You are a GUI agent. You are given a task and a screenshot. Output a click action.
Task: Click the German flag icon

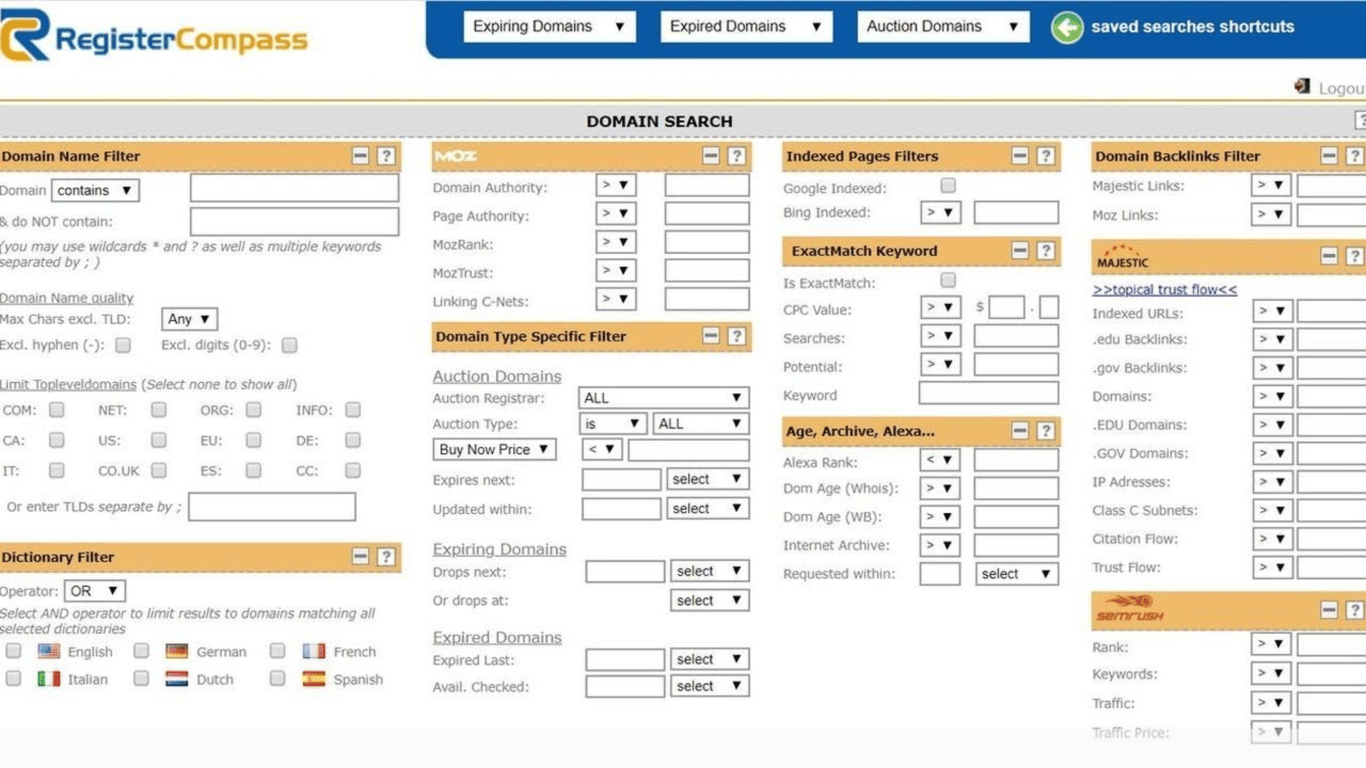(x=177, y=651)
